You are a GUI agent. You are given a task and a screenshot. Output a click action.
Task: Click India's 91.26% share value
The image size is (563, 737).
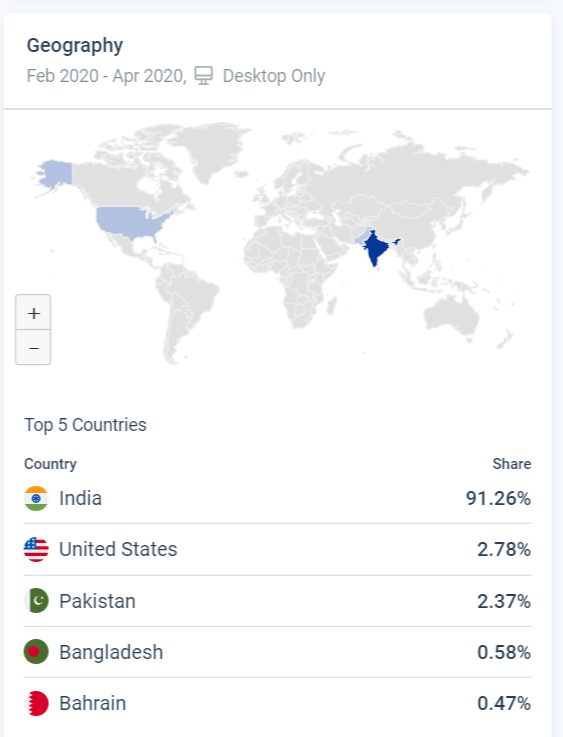pos(498,498)
